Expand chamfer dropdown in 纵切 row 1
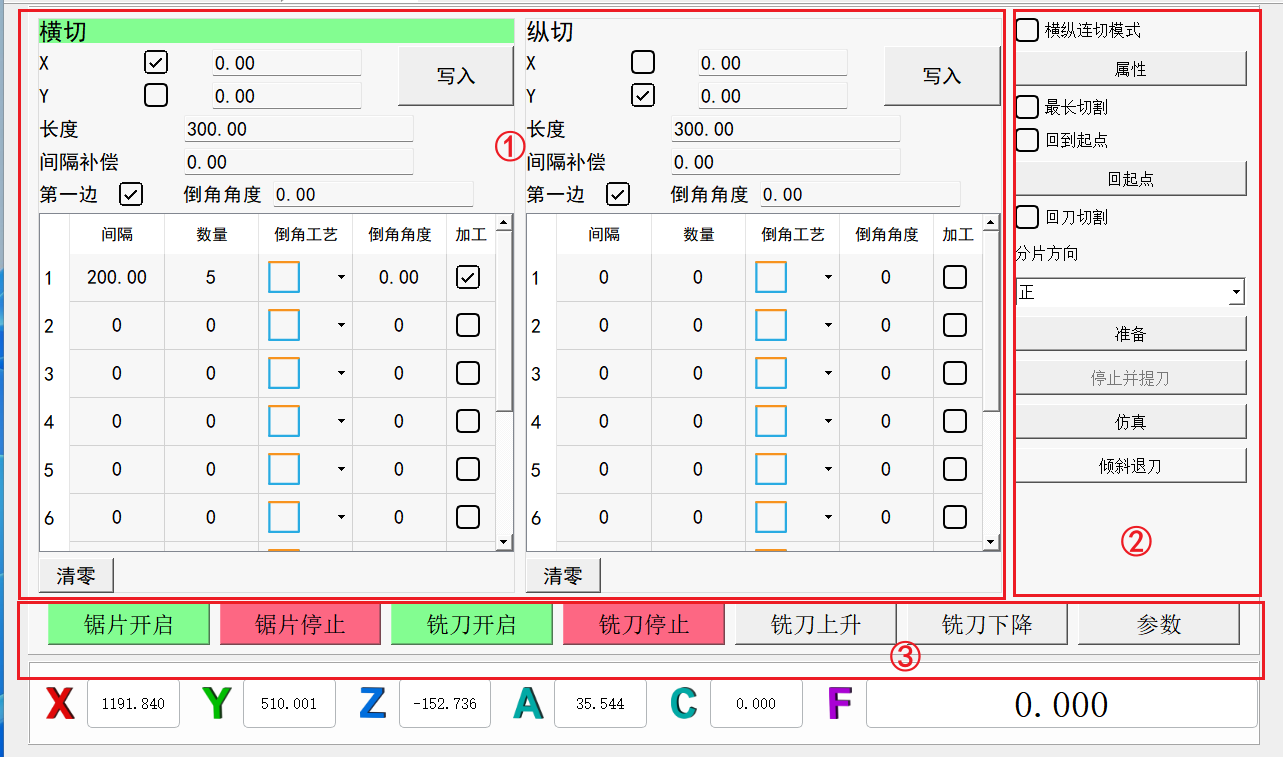This screenshot has height=757, width=1283. pos(828,278)
